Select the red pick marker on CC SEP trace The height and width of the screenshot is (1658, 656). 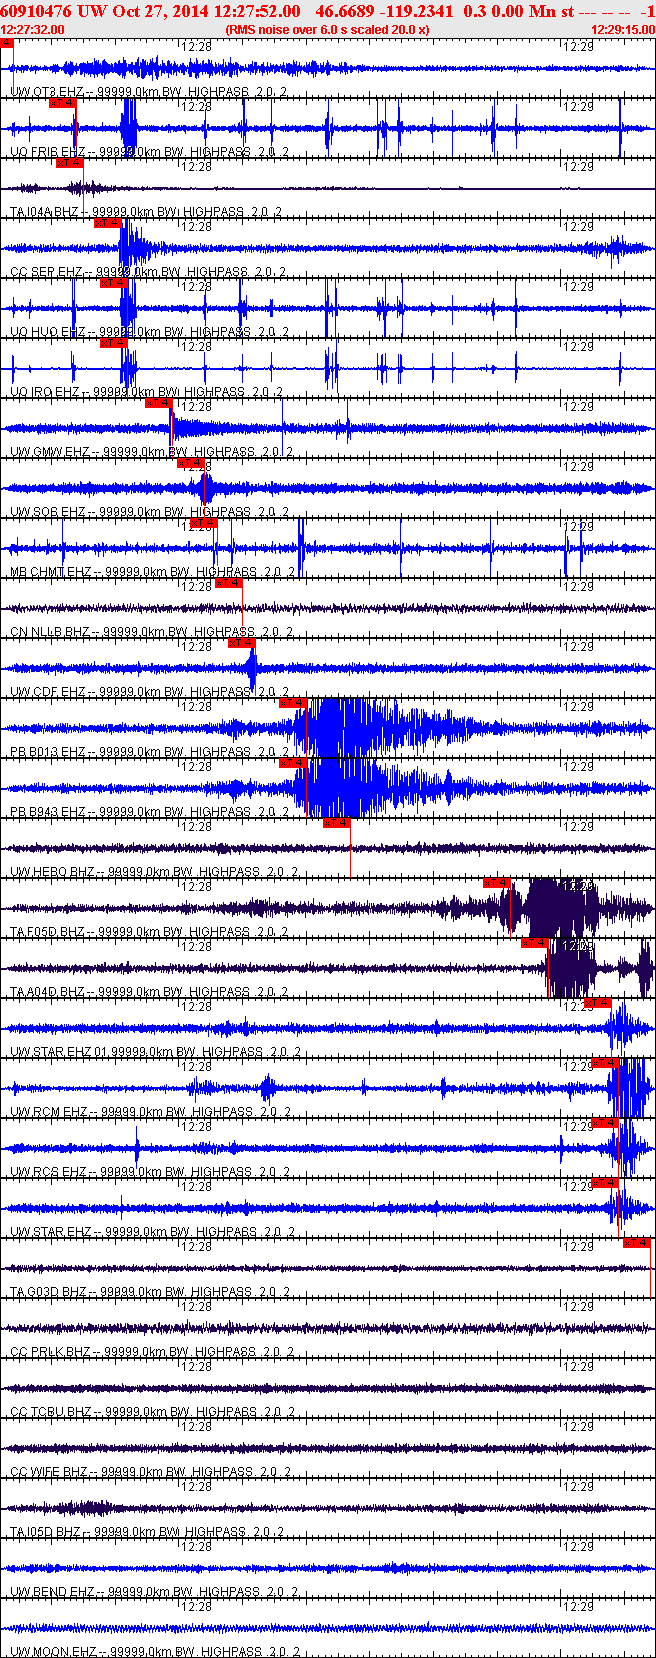(x=107, y=223)
